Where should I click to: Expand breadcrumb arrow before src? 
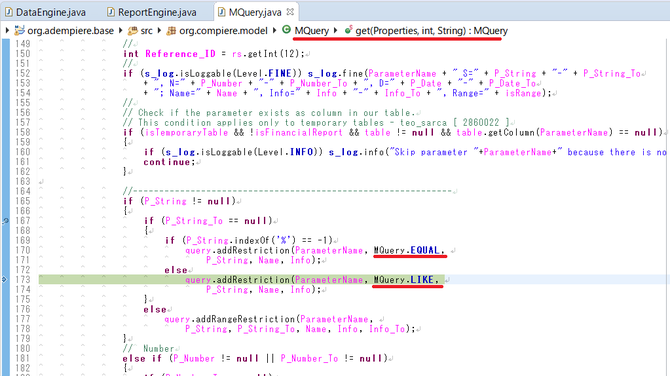121,30
